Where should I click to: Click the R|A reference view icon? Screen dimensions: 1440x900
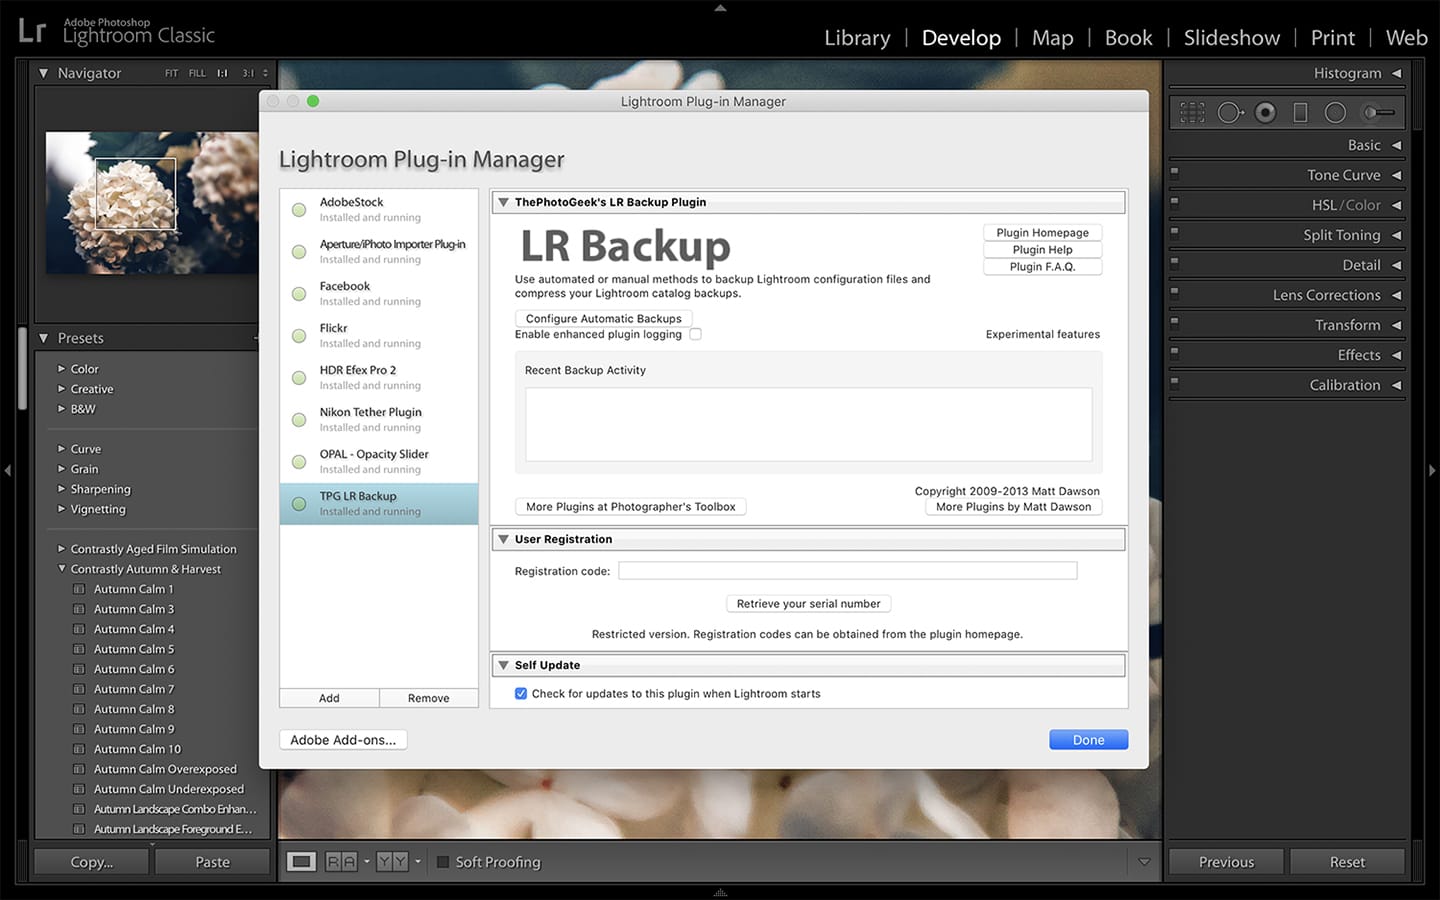click(x=341, y=861)
